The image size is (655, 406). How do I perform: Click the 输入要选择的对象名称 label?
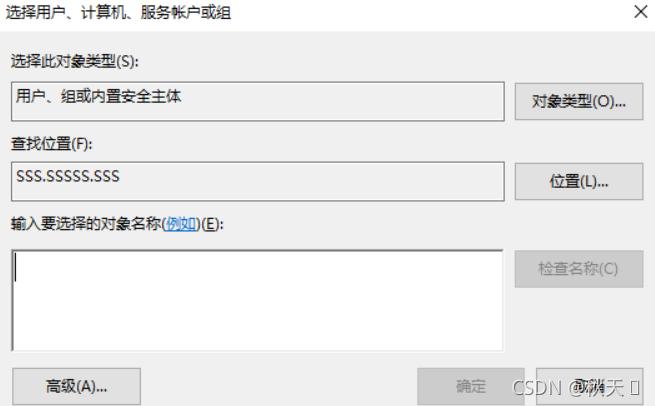[86, 224]
